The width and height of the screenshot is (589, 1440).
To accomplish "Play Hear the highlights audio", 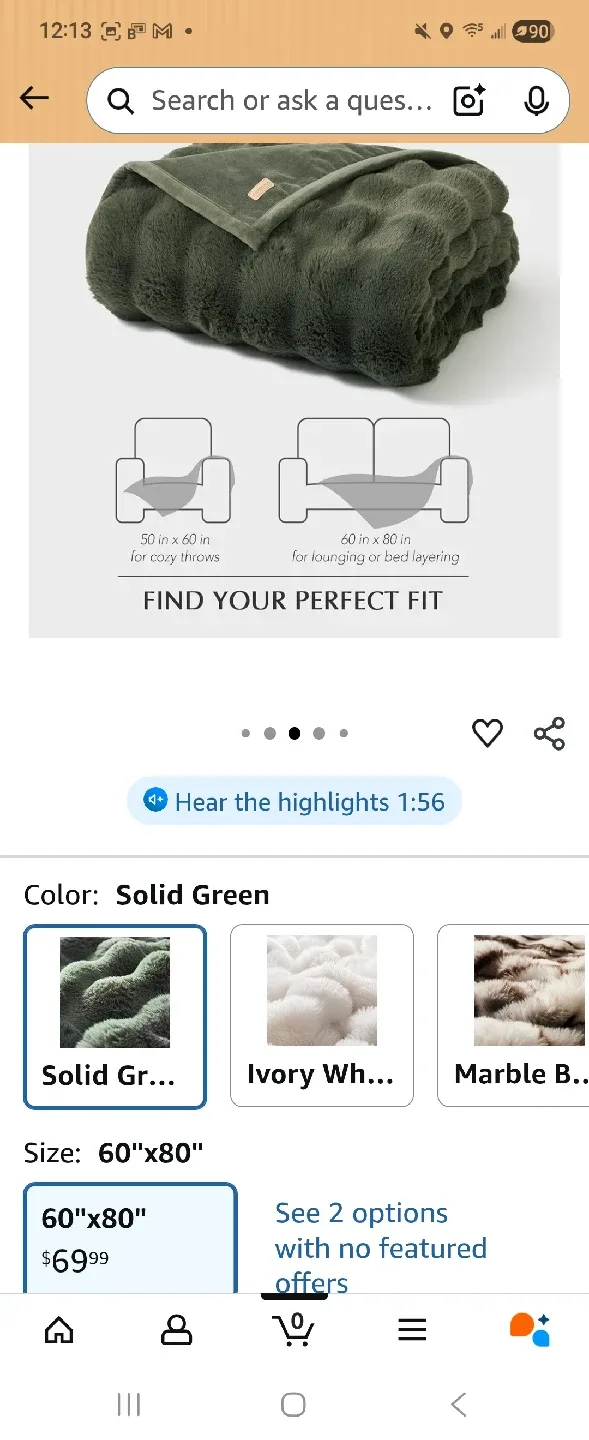I will [293, 800].
